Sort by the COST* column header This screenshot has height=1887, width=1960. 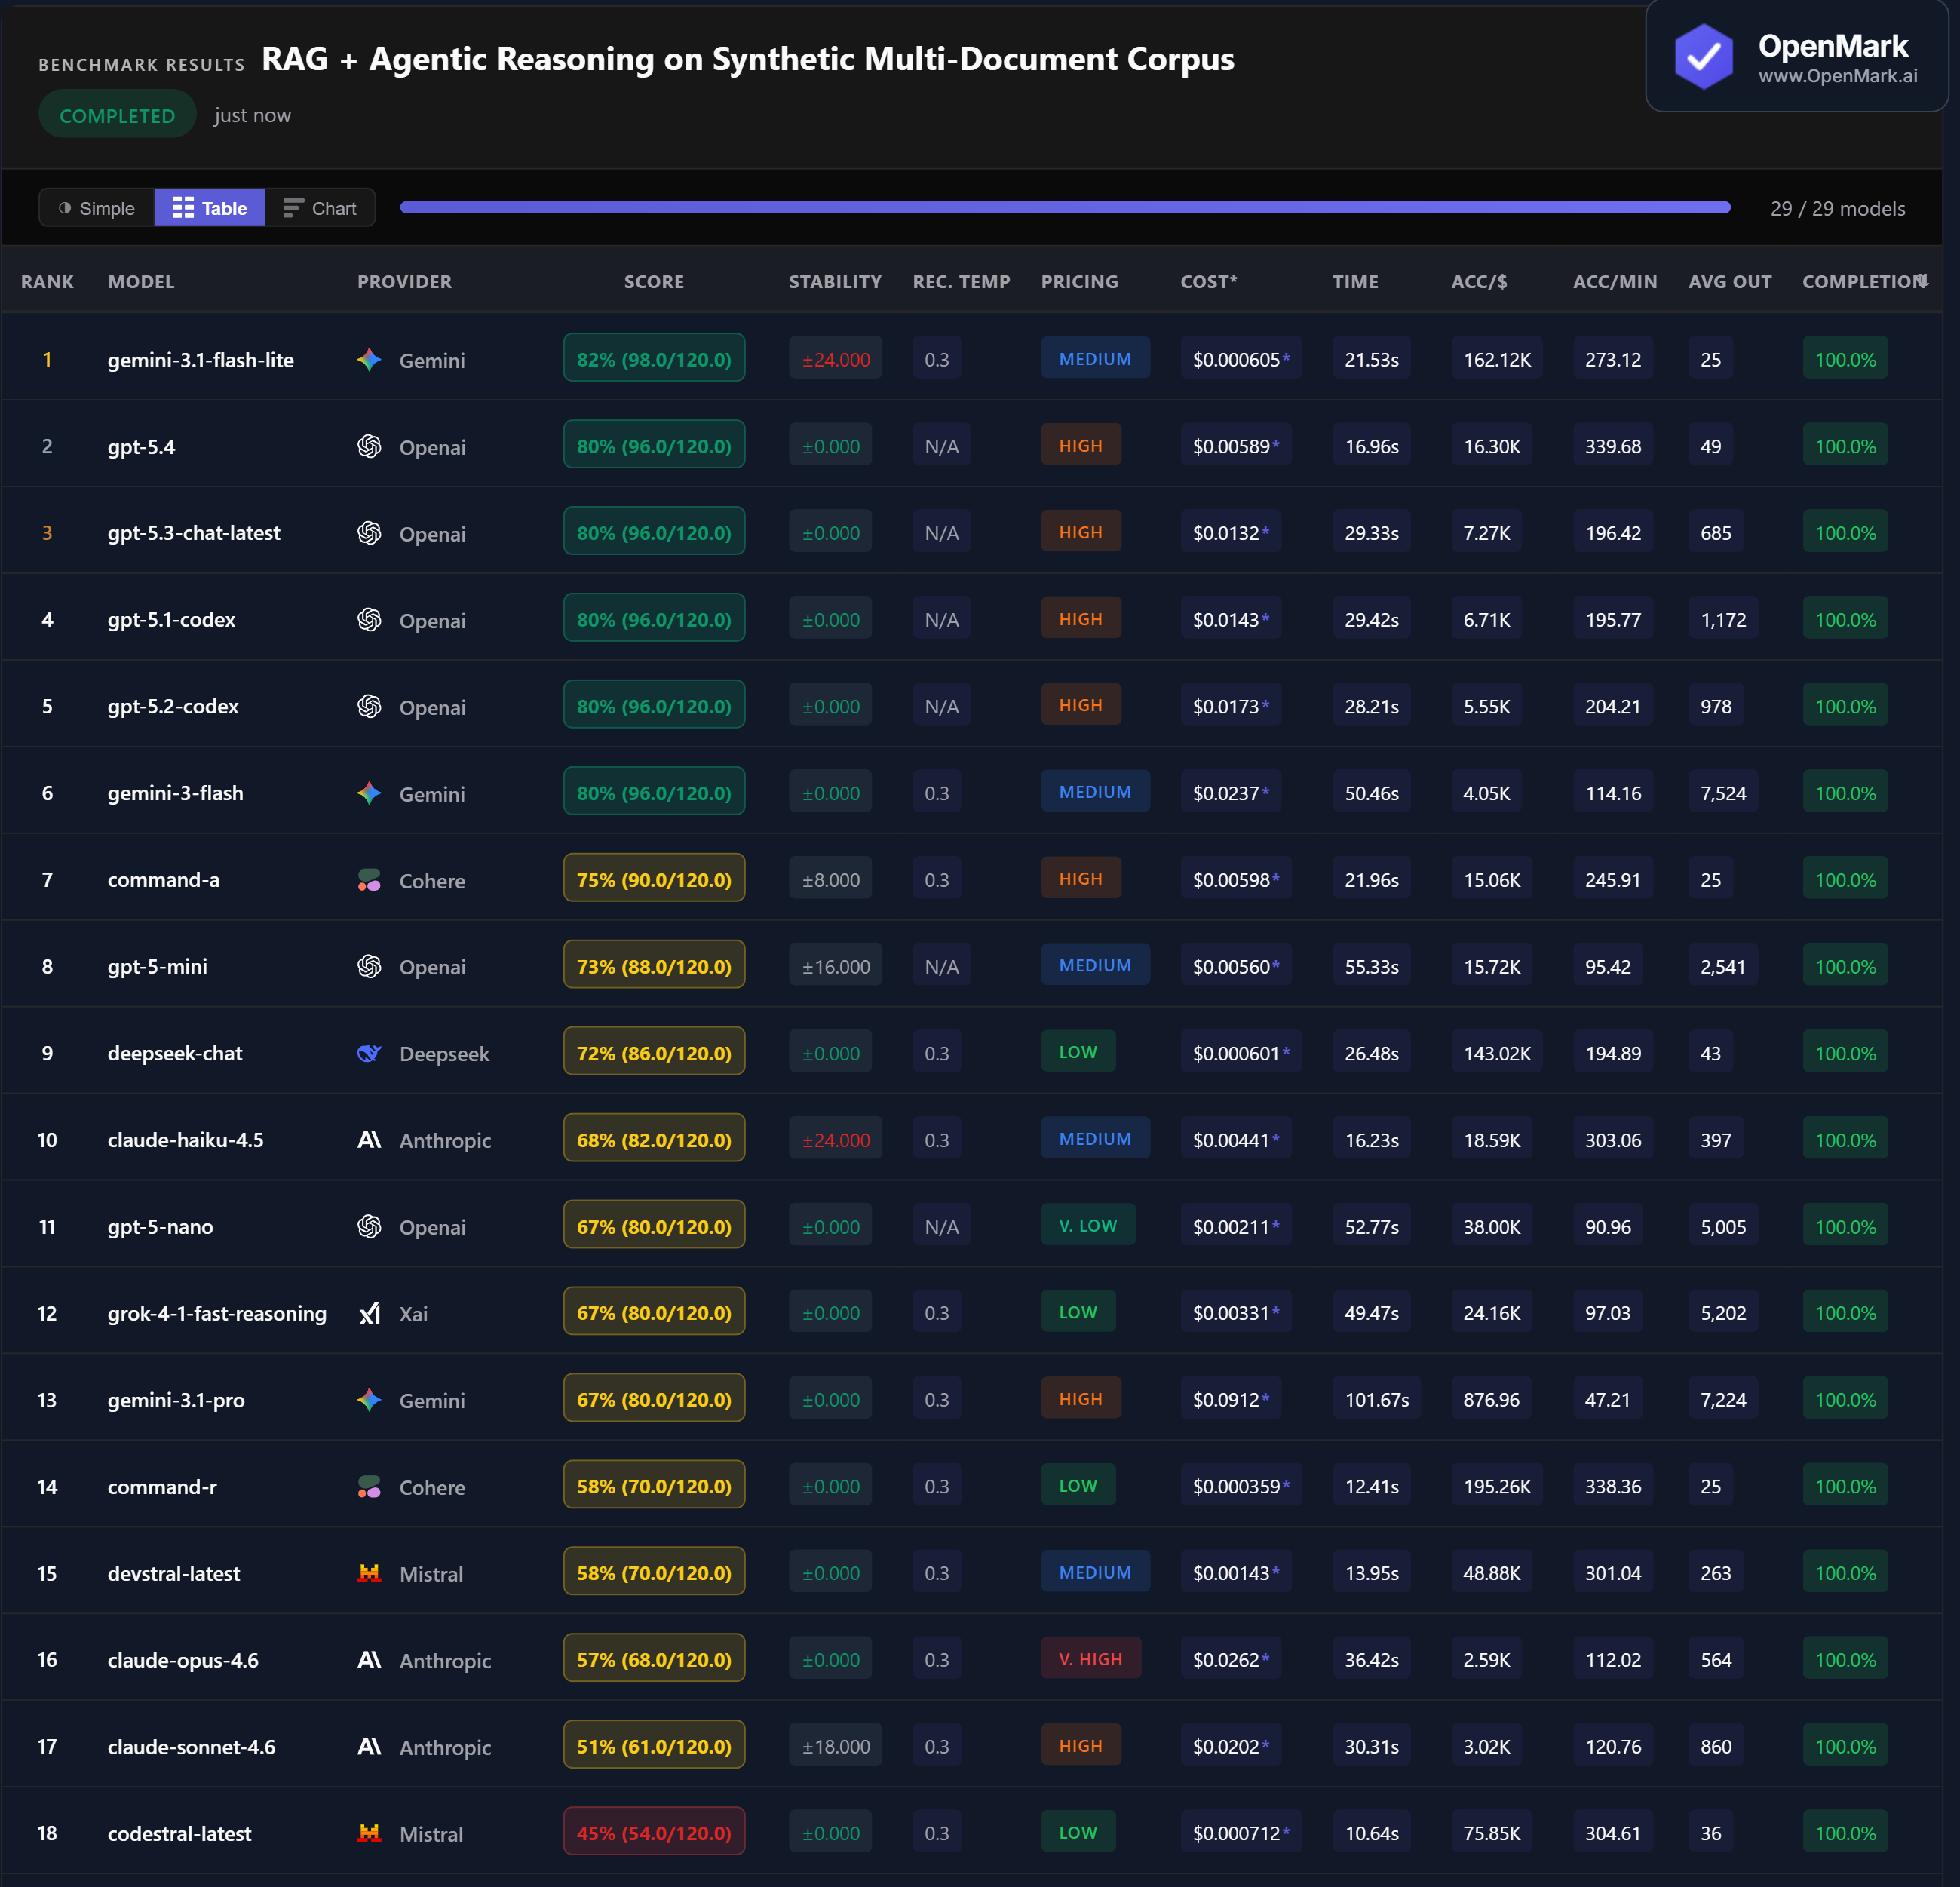[x=1208, y=282]
